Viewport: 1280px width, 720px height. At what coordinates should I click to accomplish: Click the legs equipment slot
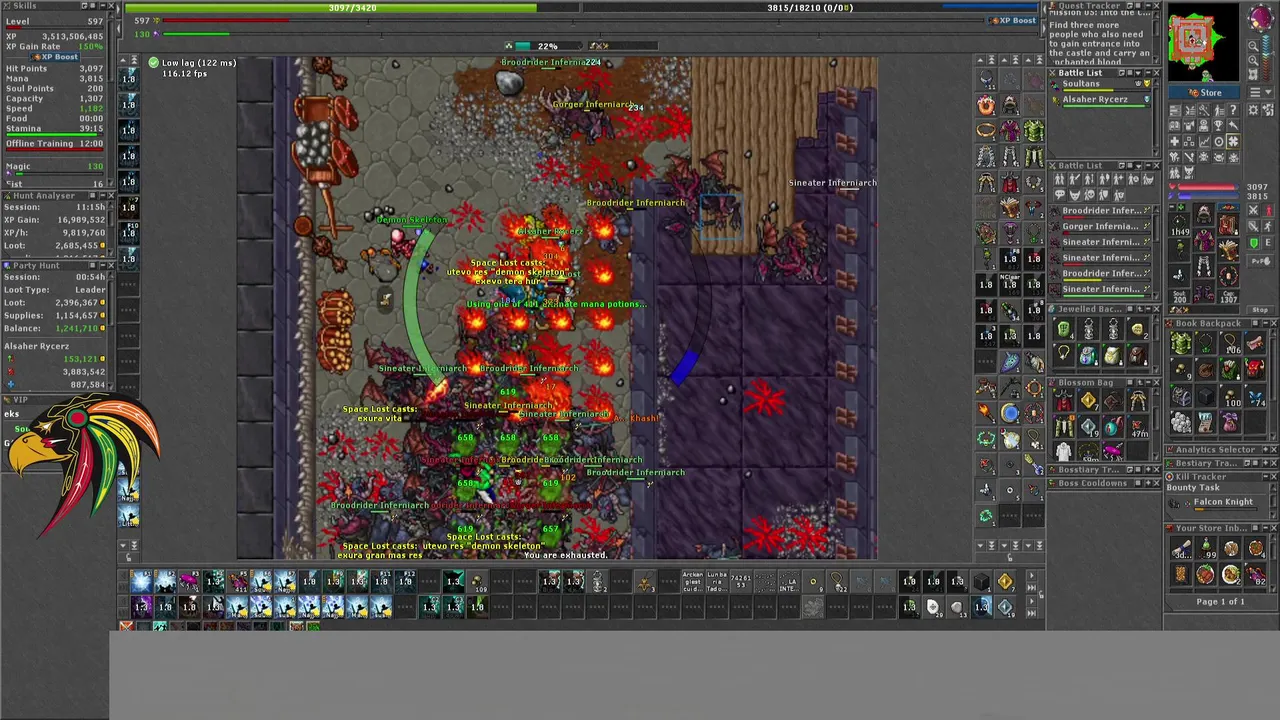[1204, 265]
